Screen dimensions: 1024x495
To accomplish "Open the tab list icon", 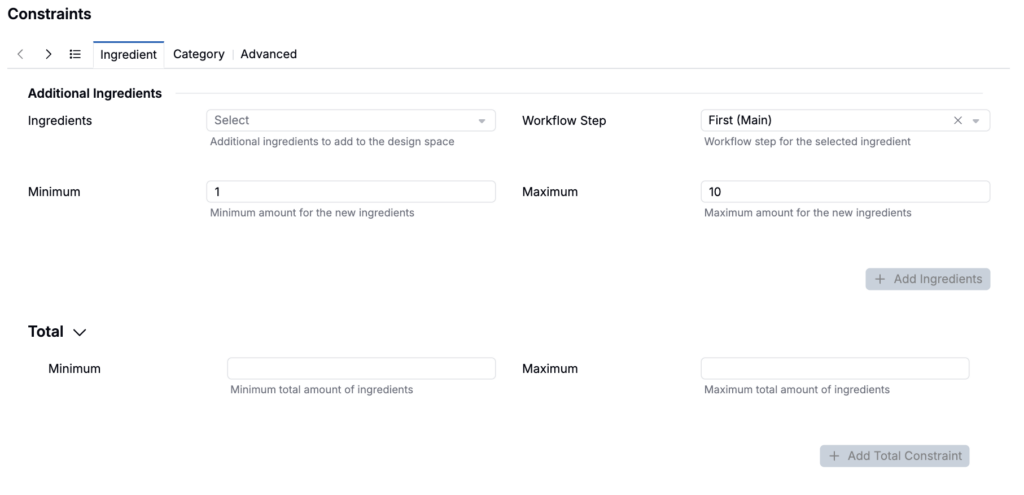I will [75, 54].
